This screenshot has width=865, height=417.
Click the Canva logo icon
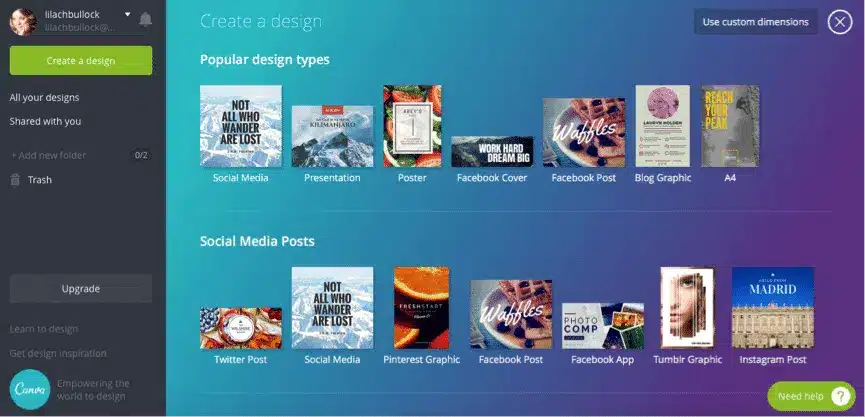[29, 389]
